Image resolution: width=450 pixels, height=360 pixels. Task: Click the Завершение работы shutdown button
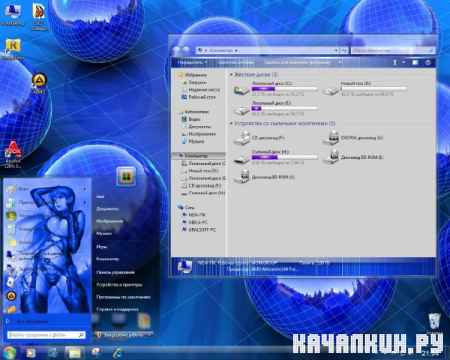tap(124, 334)
